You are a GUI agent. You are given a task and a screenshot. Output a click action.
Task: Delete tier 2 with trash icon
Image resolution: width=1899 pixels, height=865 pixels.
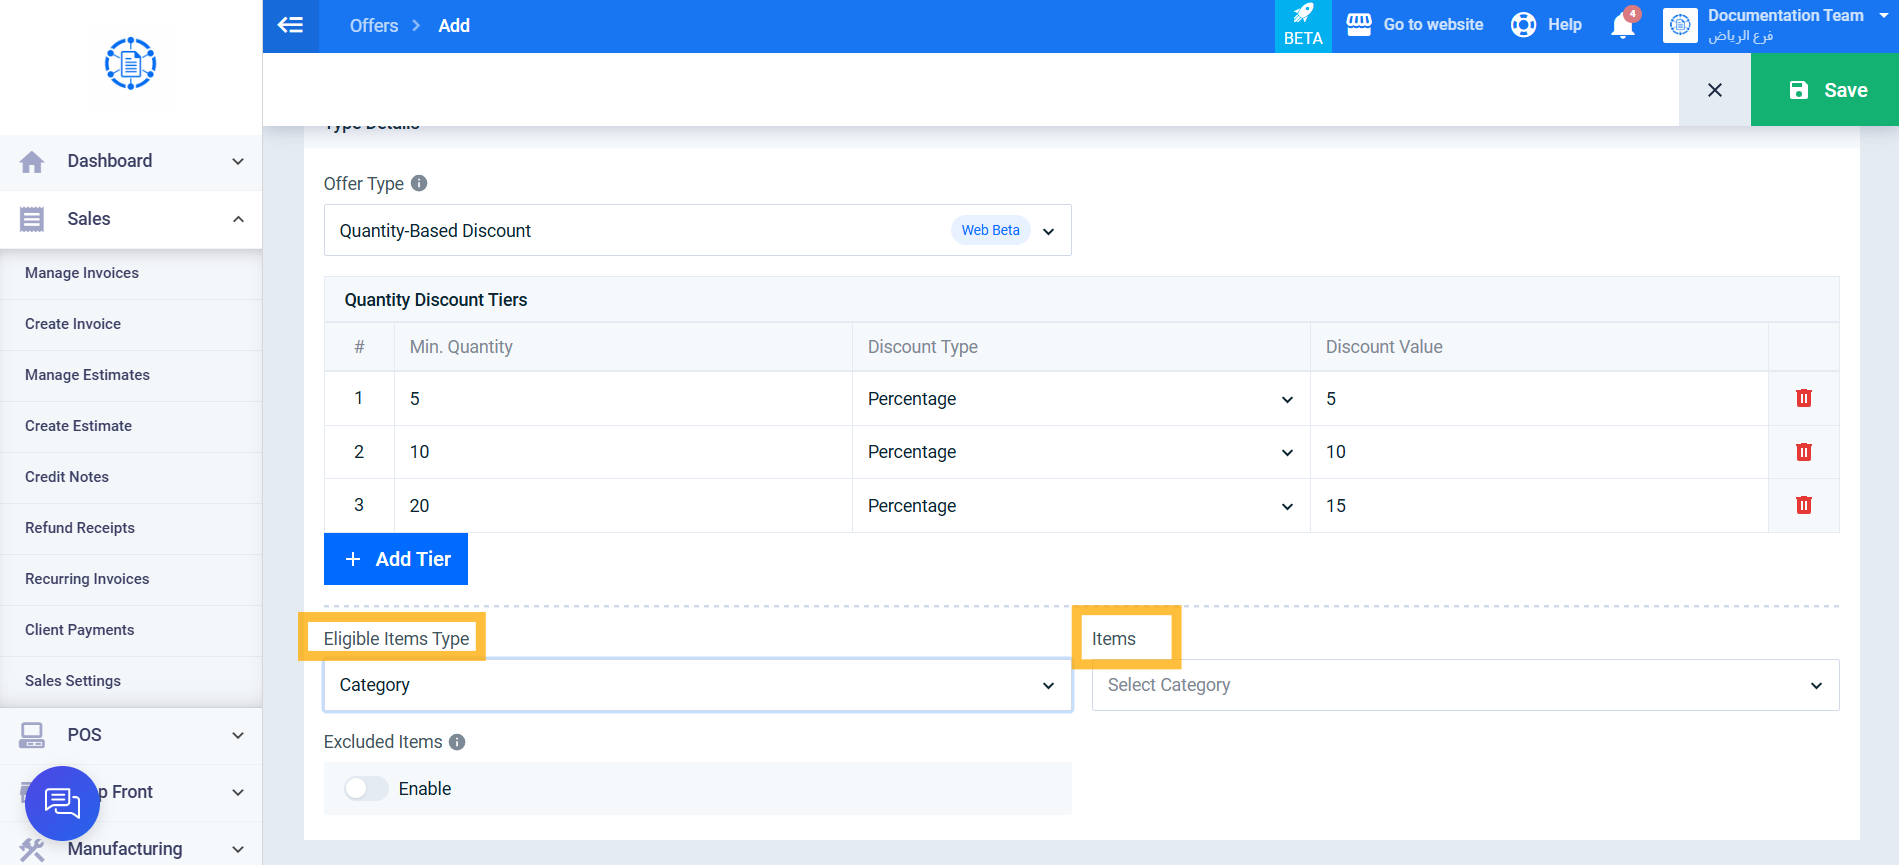(x=1803, y=452)
